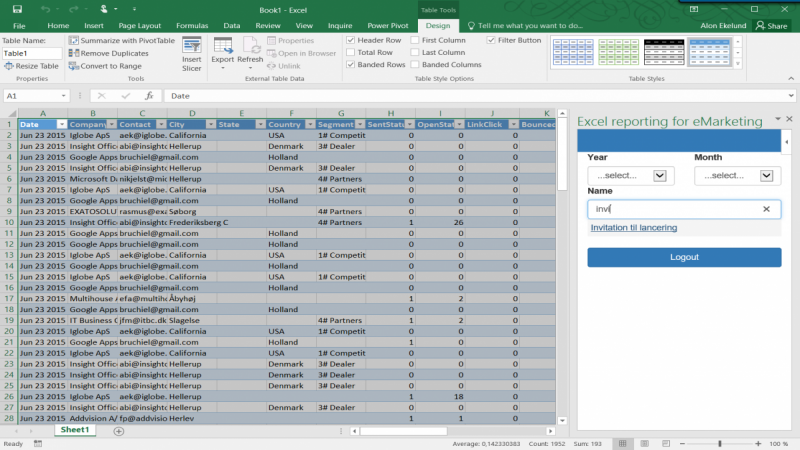The height and width of the screenshot is (450, 800).
Task: Collapse the ribbon with the caret icon
Action: click(791, 79)
